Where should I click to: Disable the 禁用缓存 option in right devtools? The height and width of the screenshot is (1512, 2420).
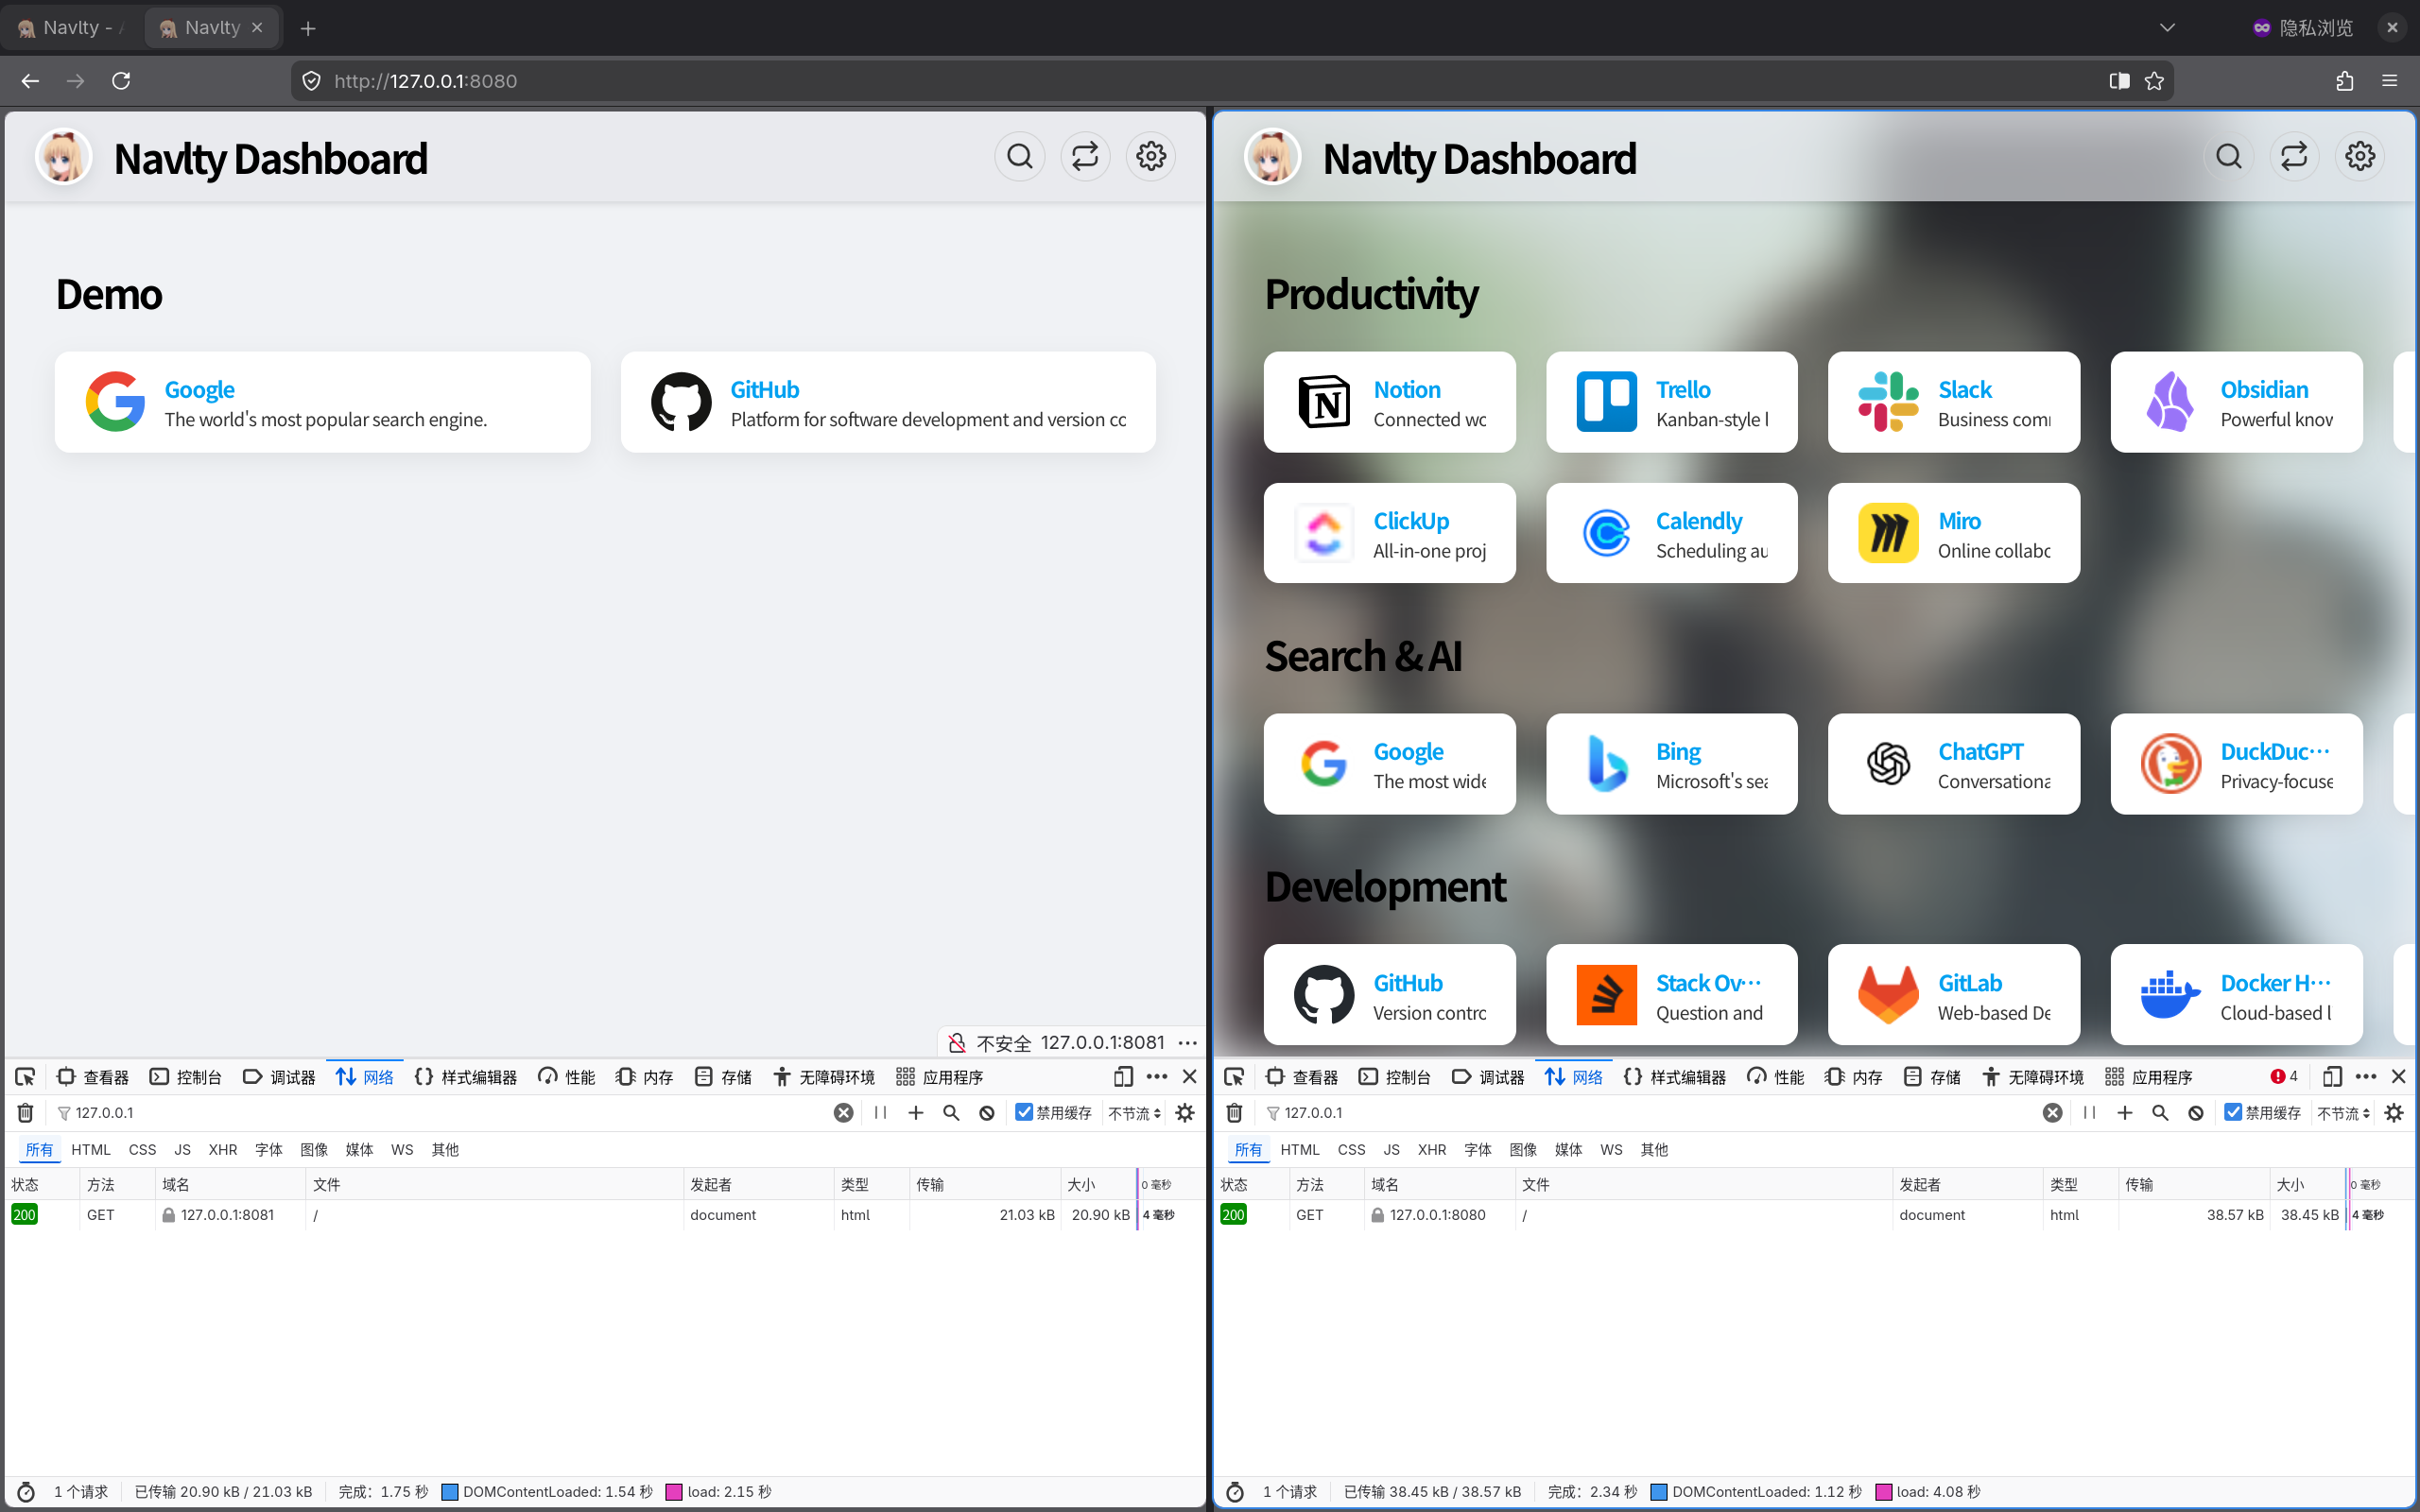tap(2234, 1112)
